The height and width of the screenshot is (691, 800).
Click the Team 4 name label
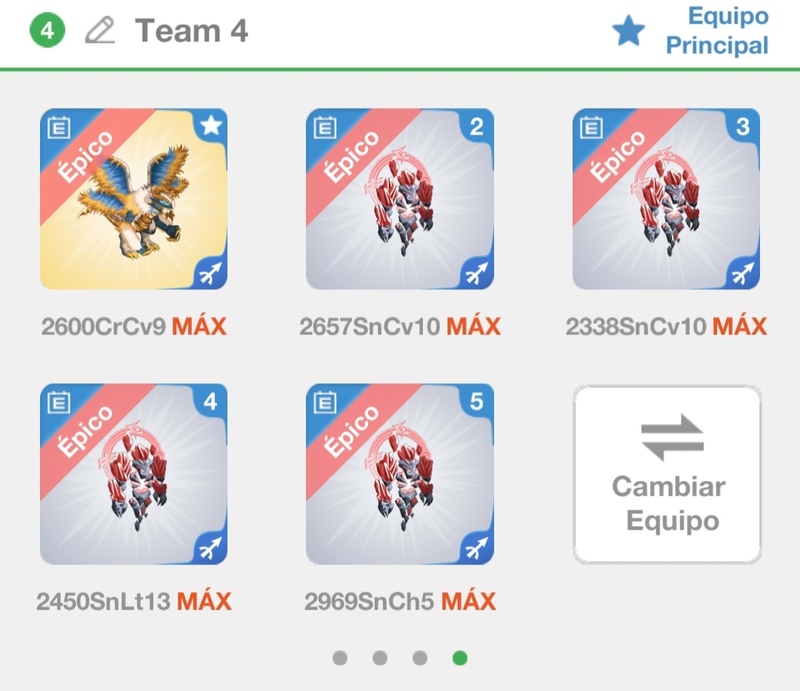(191, 31)
